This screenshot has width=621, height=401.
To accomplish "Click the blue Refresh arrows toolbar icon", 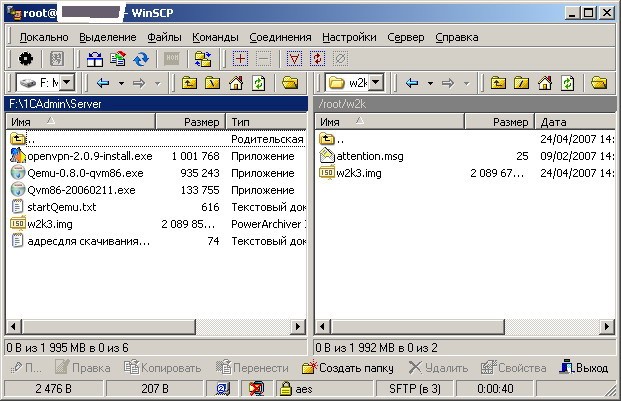I will point(141,59).
